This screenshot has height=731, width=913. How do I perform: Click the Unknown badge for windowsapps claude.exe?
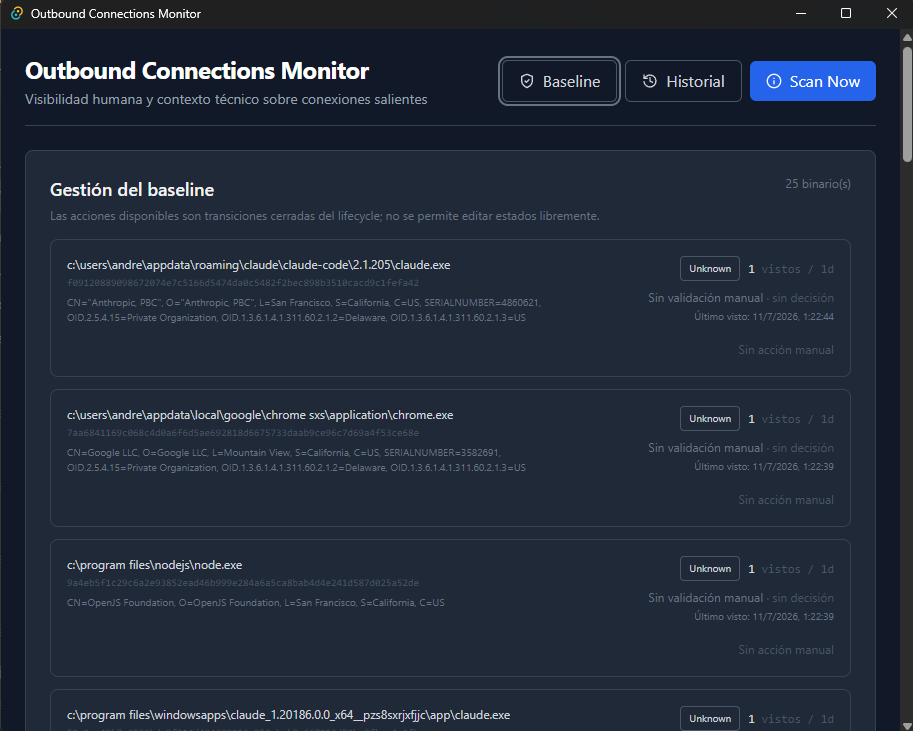tap(710, 718)
